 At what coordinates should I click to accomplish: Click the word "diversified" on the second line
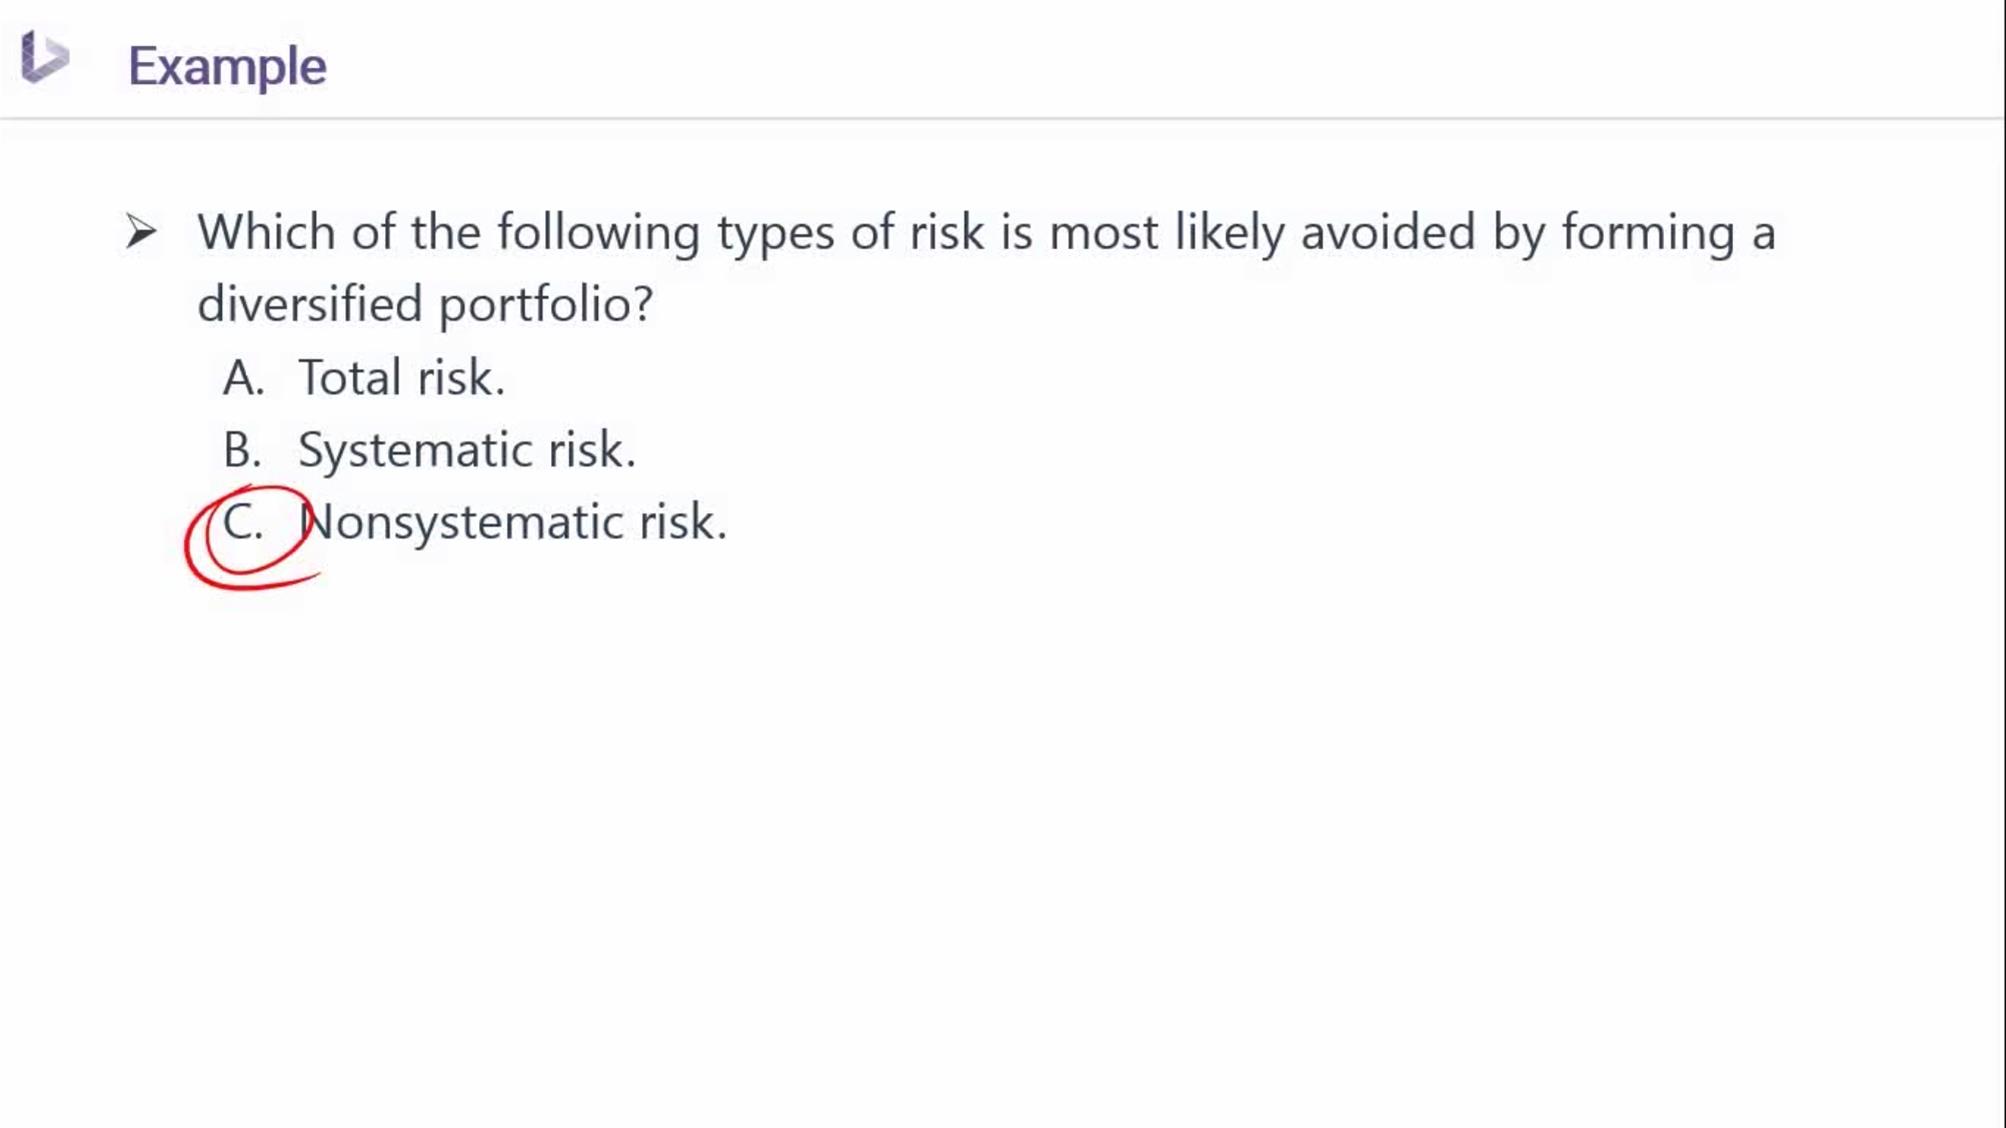[x=310, y=304]
